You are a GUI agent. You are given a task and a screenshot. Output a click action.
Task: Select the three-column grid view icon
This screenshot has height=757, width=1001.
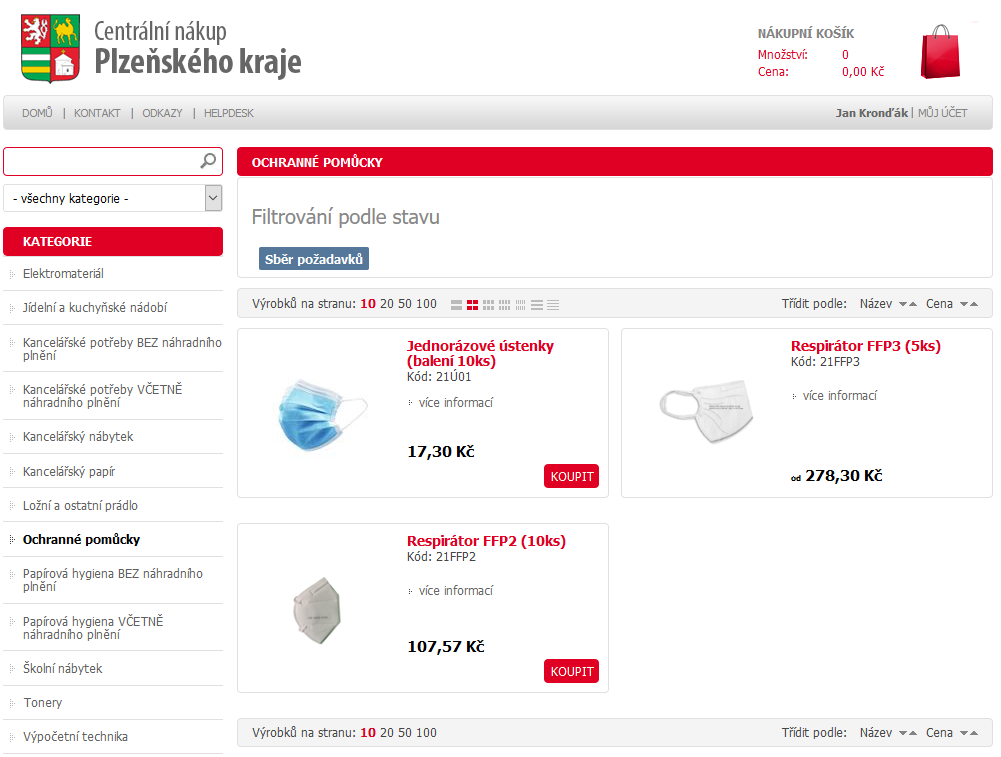tap(488, 305)
